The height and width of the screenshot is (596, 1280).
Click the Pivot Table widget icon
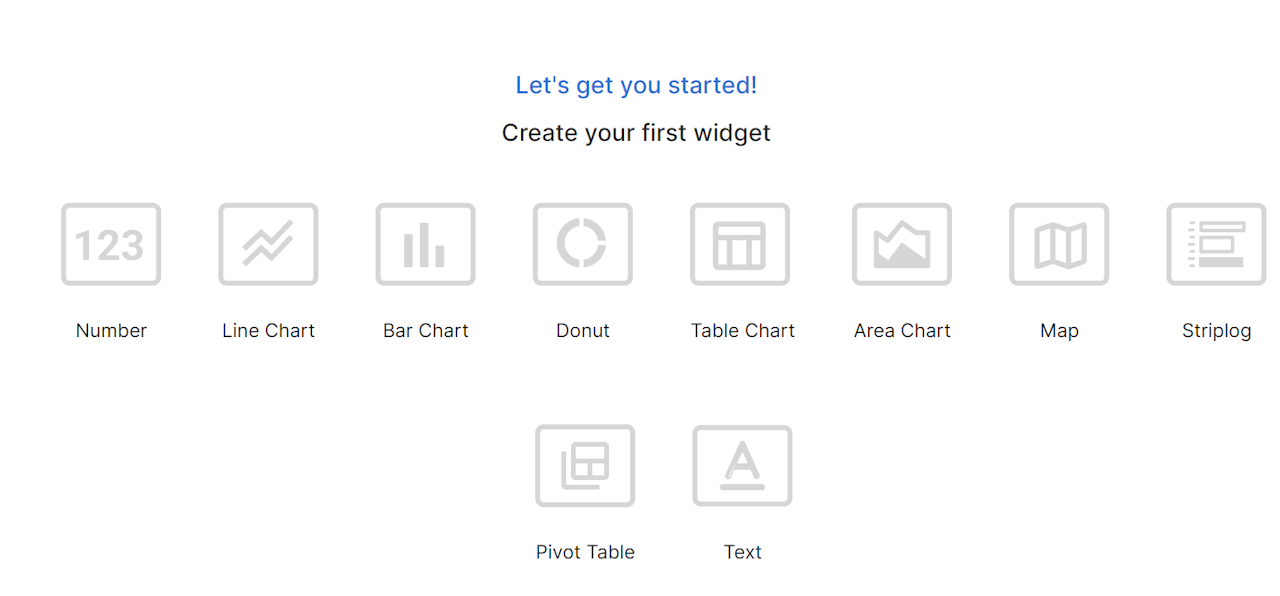click(585, 466)
